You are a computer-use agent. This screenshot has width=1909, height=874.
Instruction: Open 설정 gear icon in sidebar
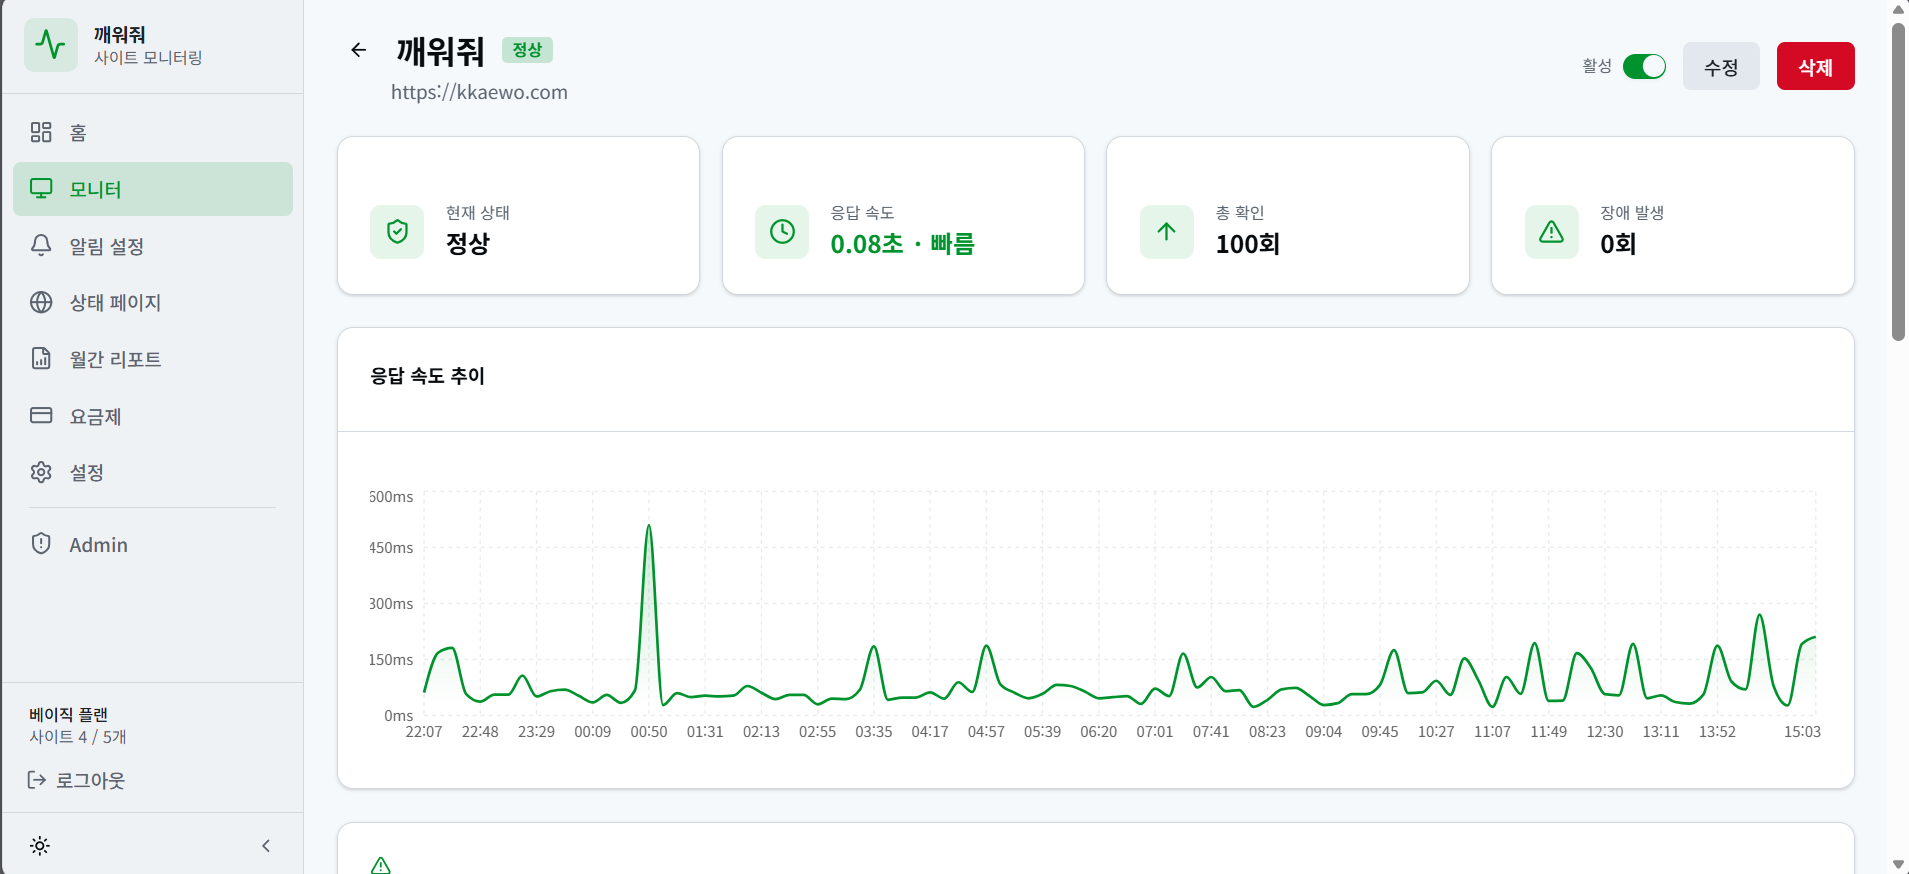pos(41,472)
